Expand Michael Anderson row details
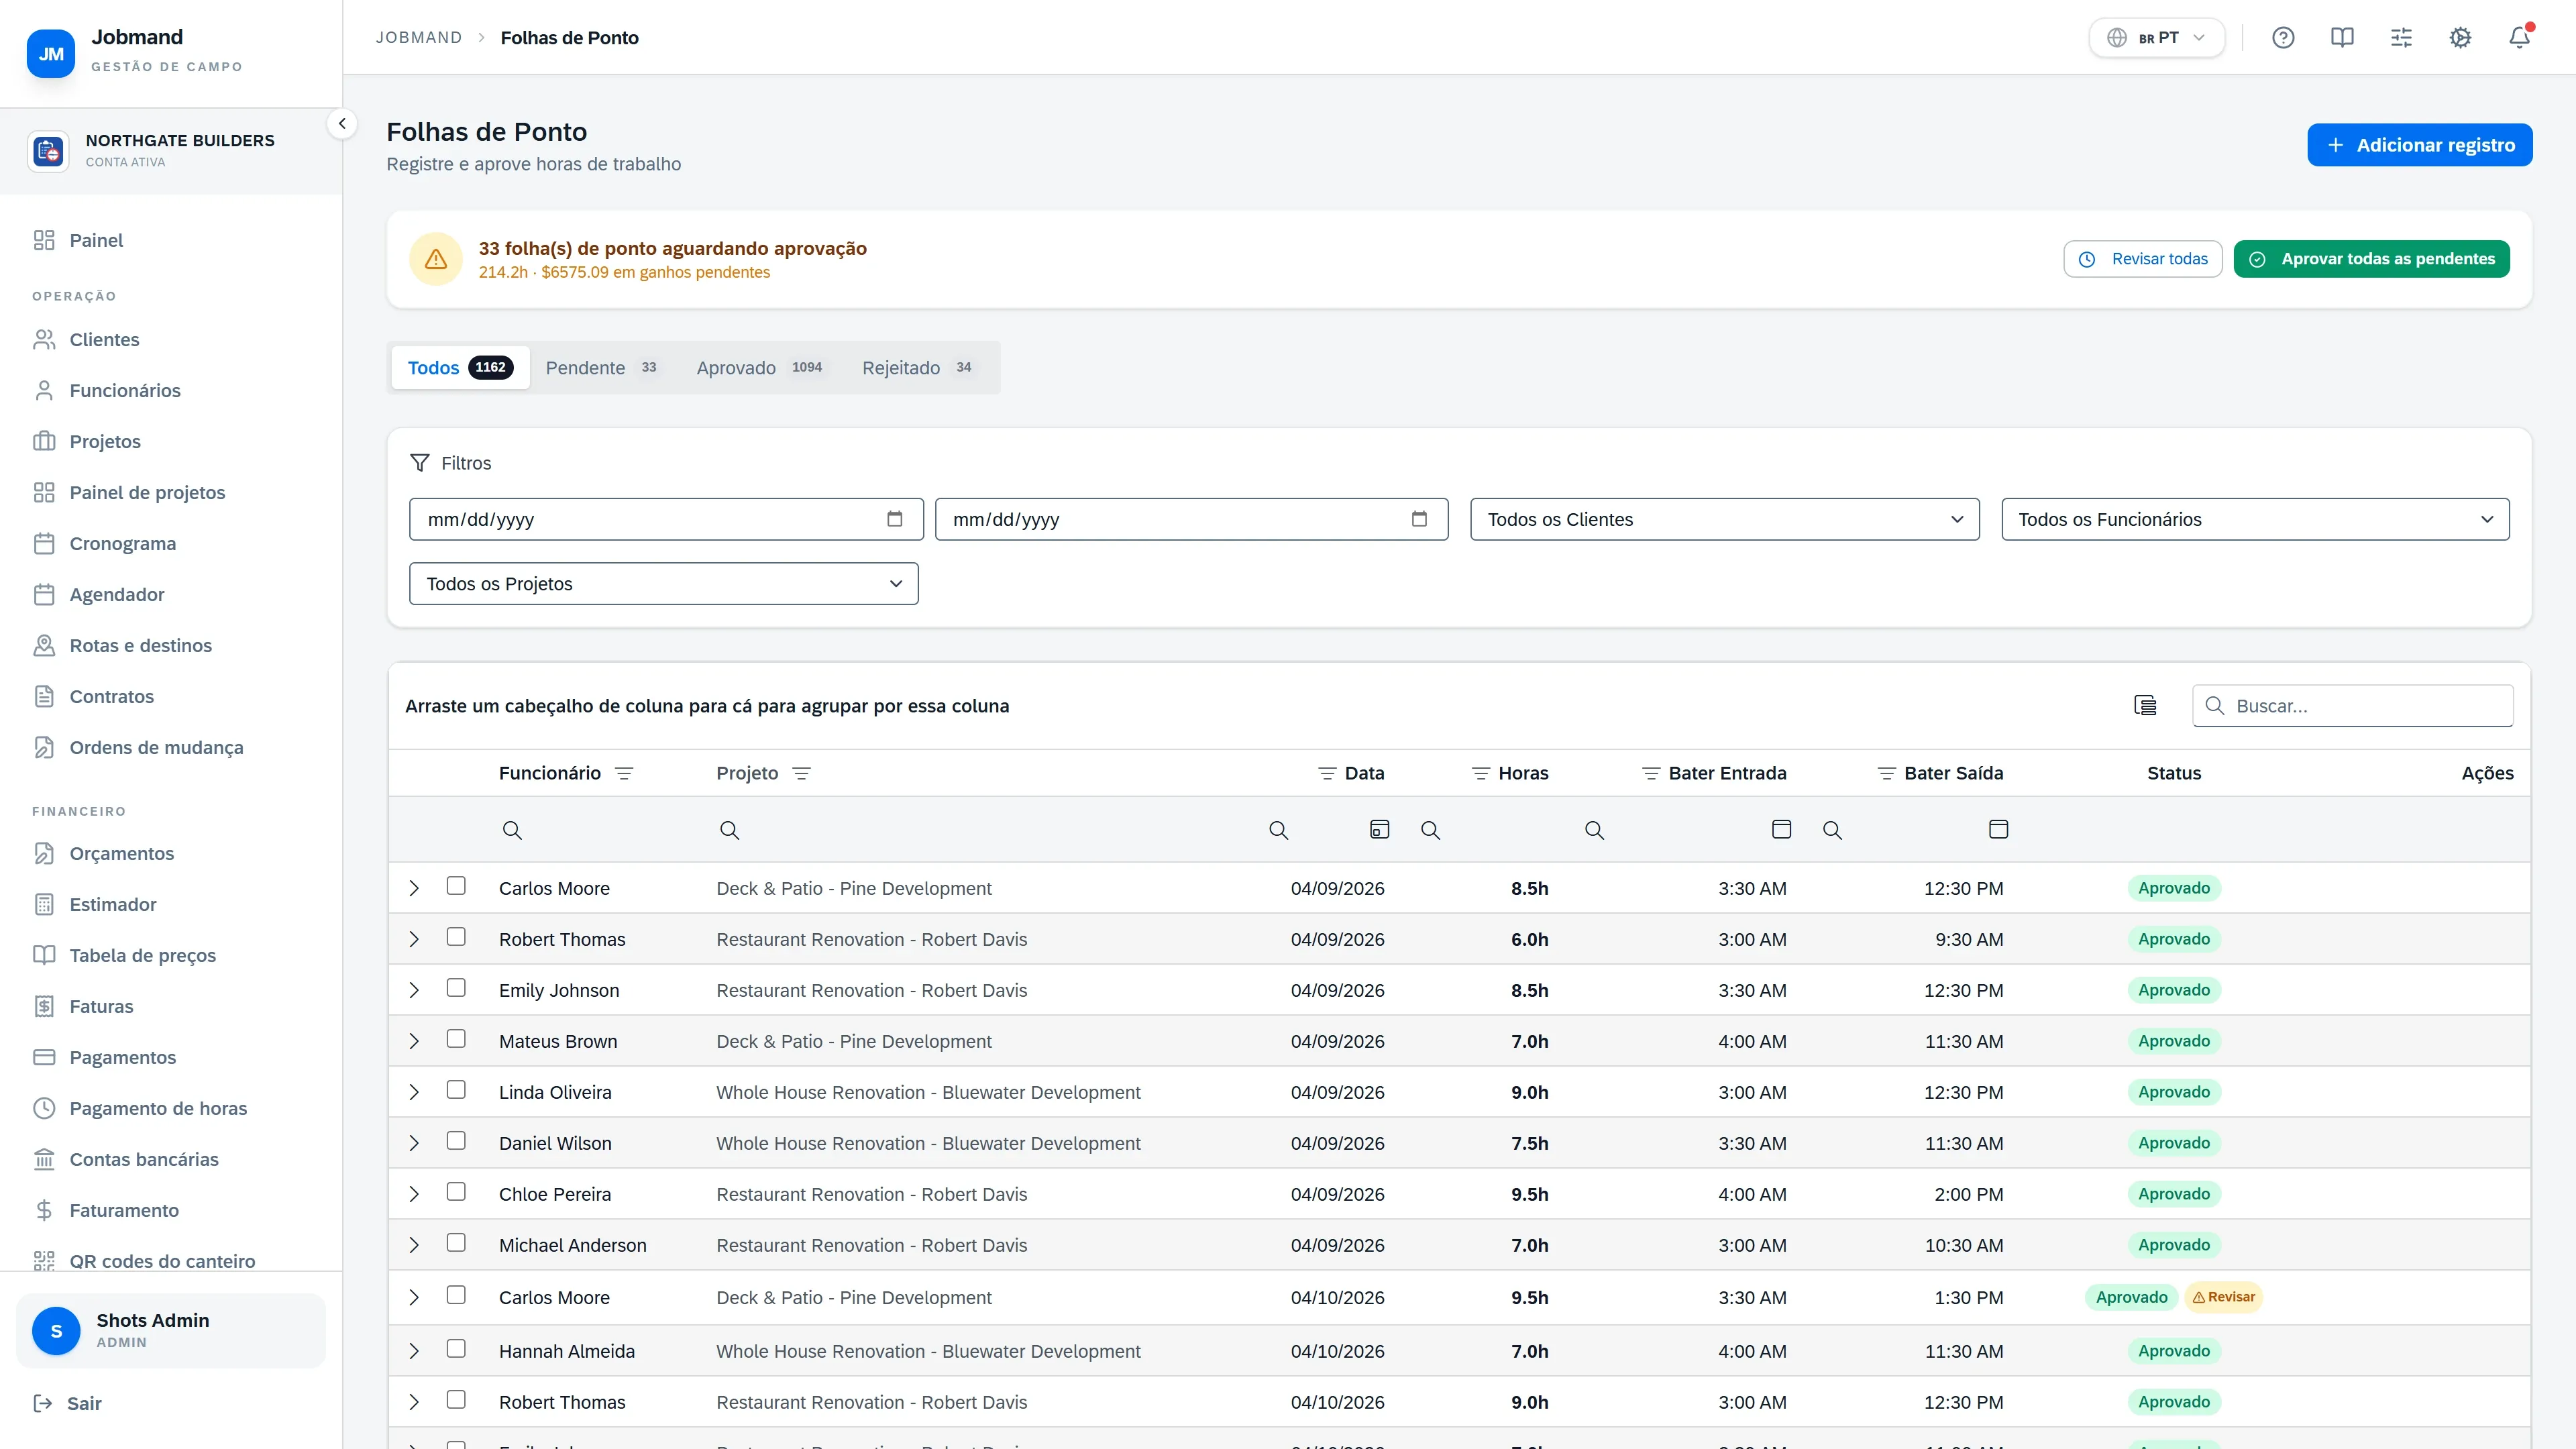2576x1449 pixels. pyautogui.click(x=414, y=1245)
